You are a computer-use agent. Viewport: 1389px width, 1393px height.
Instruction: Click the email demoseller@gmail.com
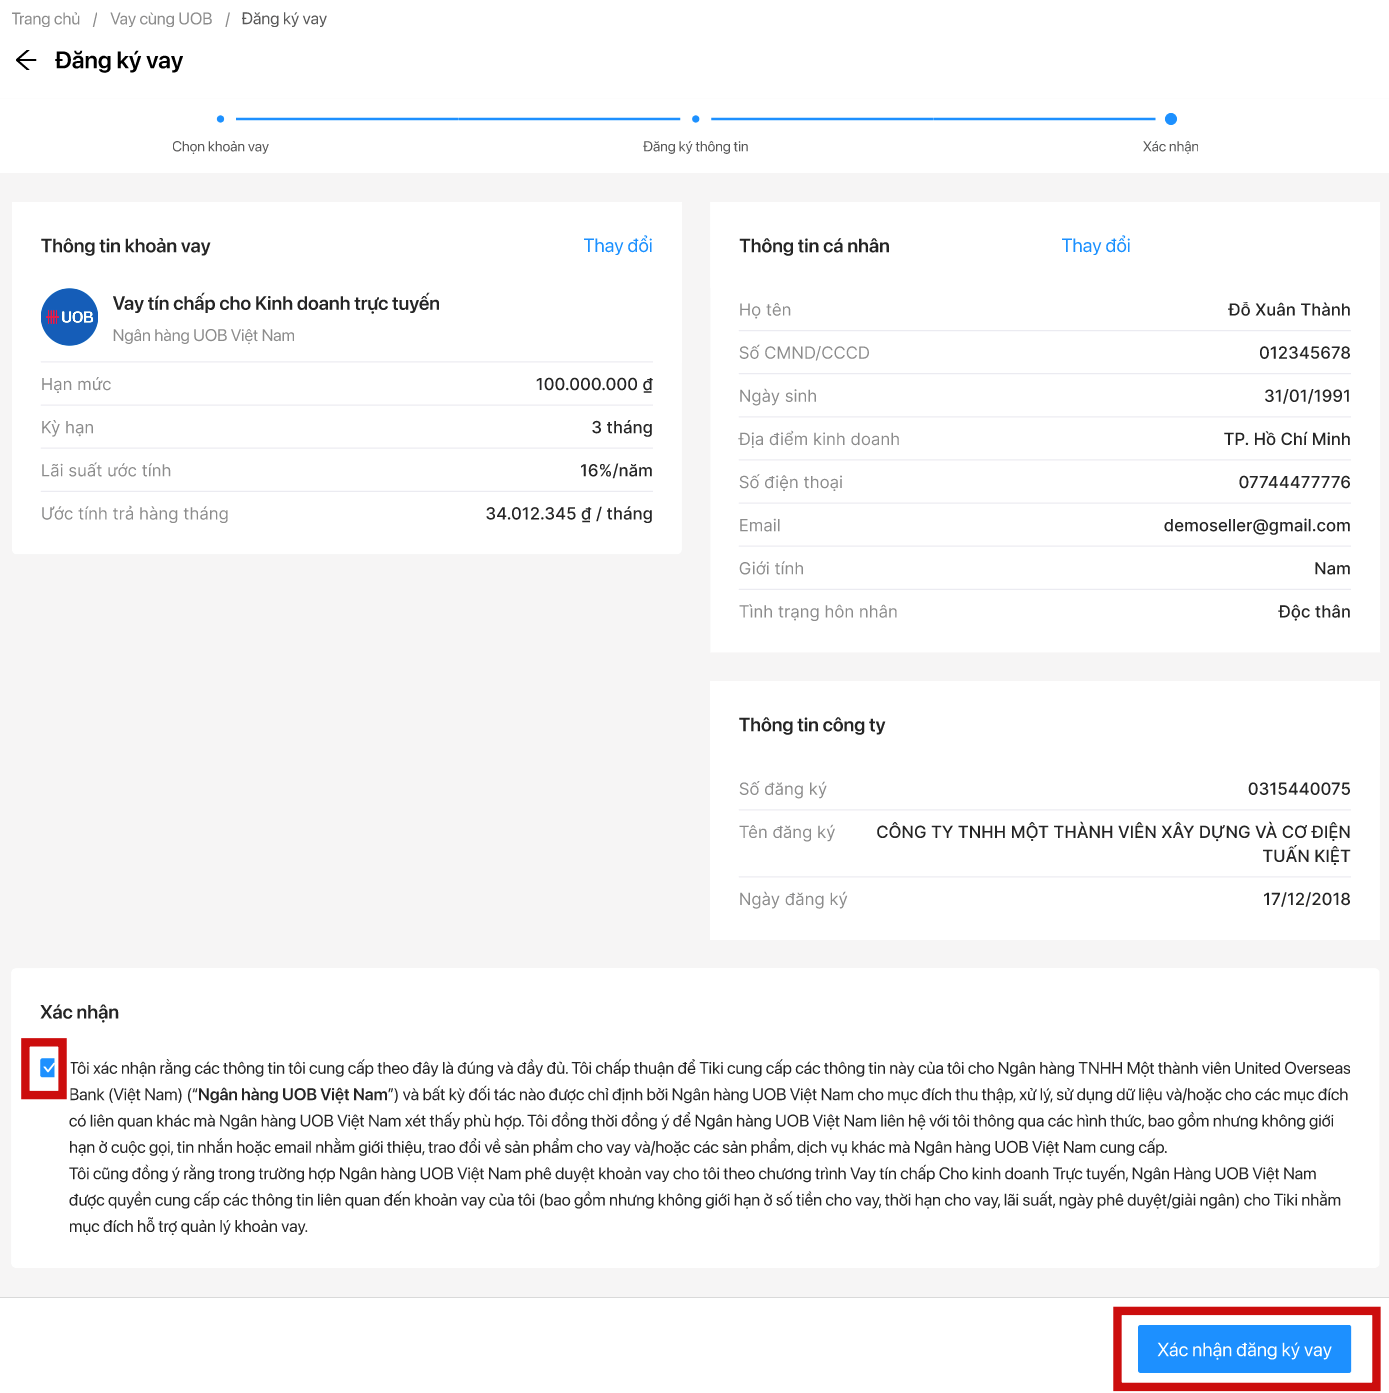[1256, 526]
